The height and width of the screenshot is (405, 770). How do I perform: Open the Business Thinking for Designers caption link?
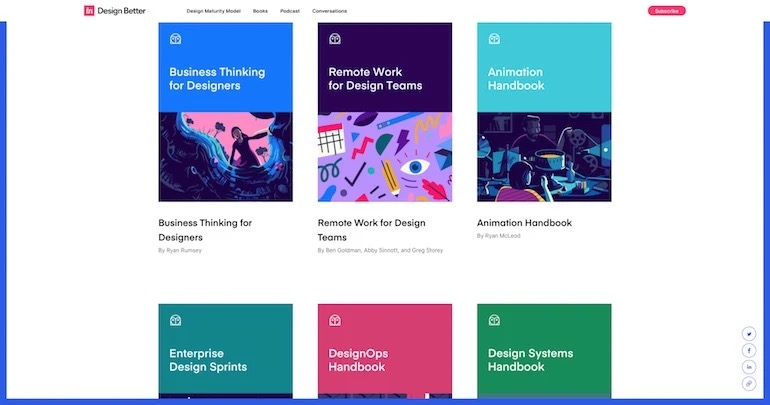(x=205, y=230)
